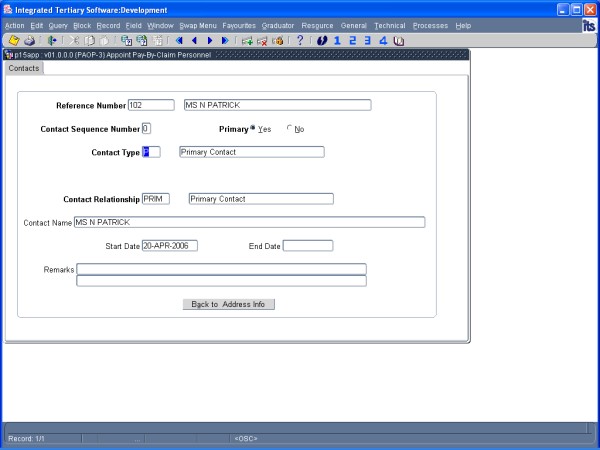Click the <OSC> status bar indicator
The width and height of the screenshot is (600, 450).
(x=246, y=439)
